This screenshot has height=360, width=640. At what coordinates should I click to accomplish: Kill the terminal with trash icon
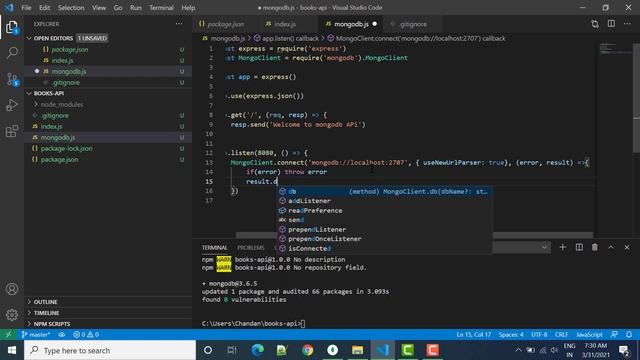pos(595,247)
